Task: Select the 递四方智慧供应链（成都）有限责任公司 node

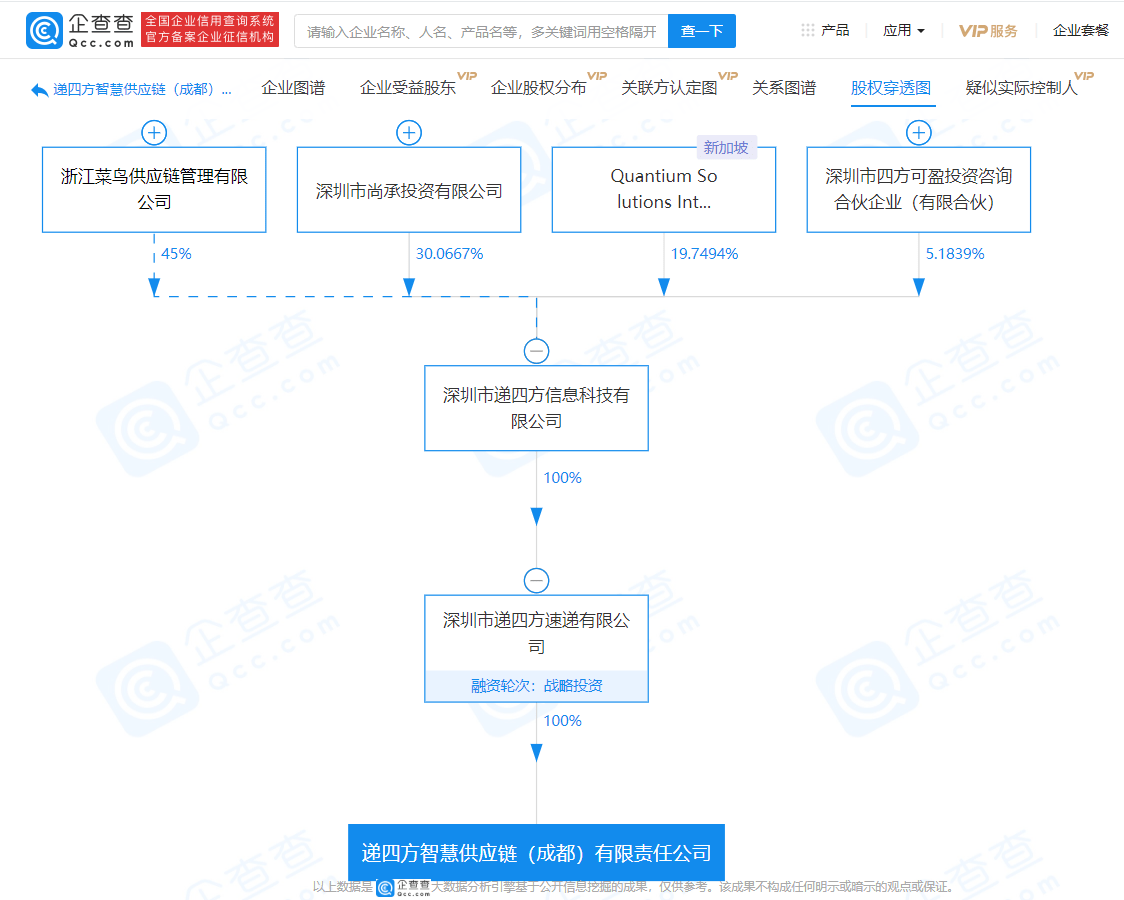Action: click(536, 852)
